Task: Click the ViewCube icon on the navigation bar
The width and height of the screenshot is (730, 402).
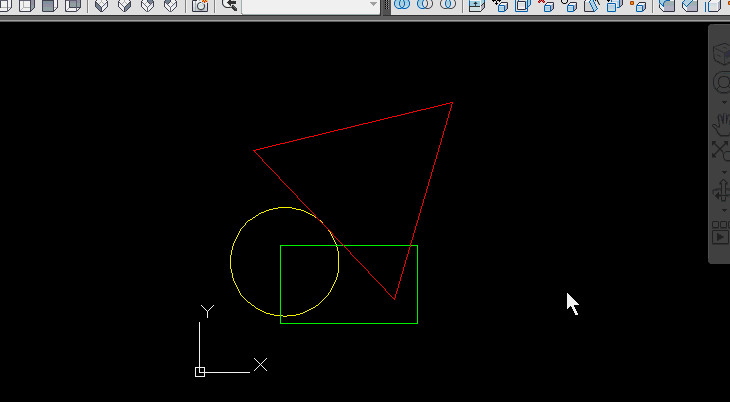Action: click(722, 54)
